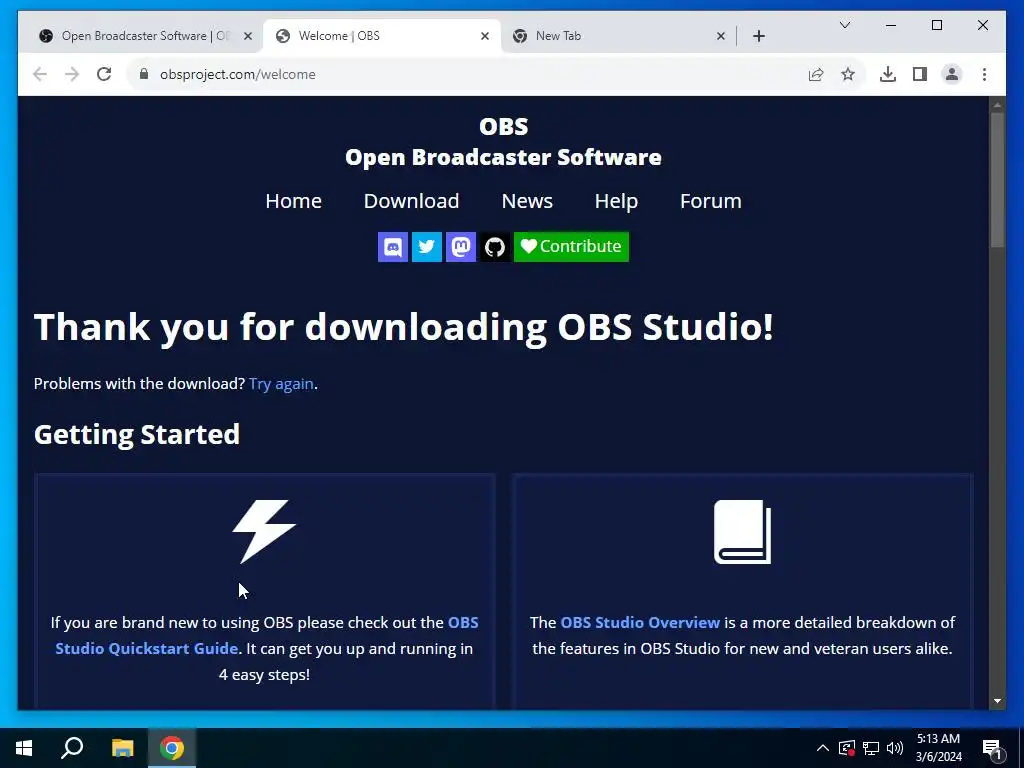
Task: Close the Welcome | OBS tab
Action: tap(485, 37)
